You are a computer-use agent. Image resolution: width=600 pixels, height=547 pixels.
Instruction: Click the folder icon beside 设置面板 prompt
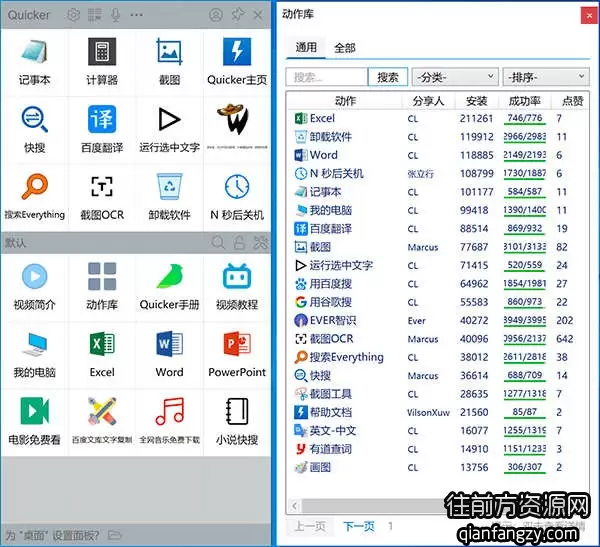pos(114,535)
